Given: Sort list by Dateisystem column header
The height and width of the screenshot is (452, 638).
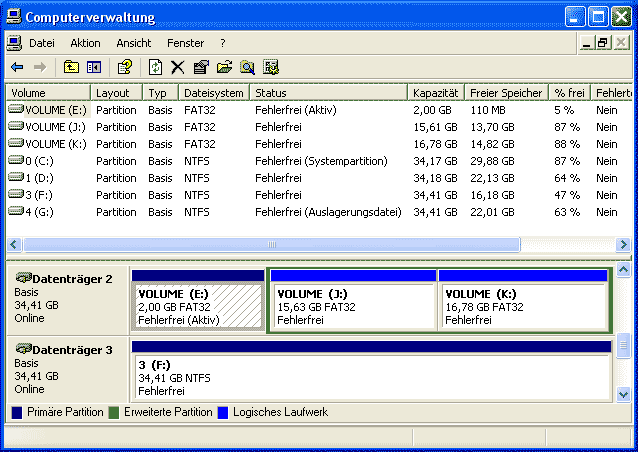Looking at the screenshot, I should pos(213,93).
